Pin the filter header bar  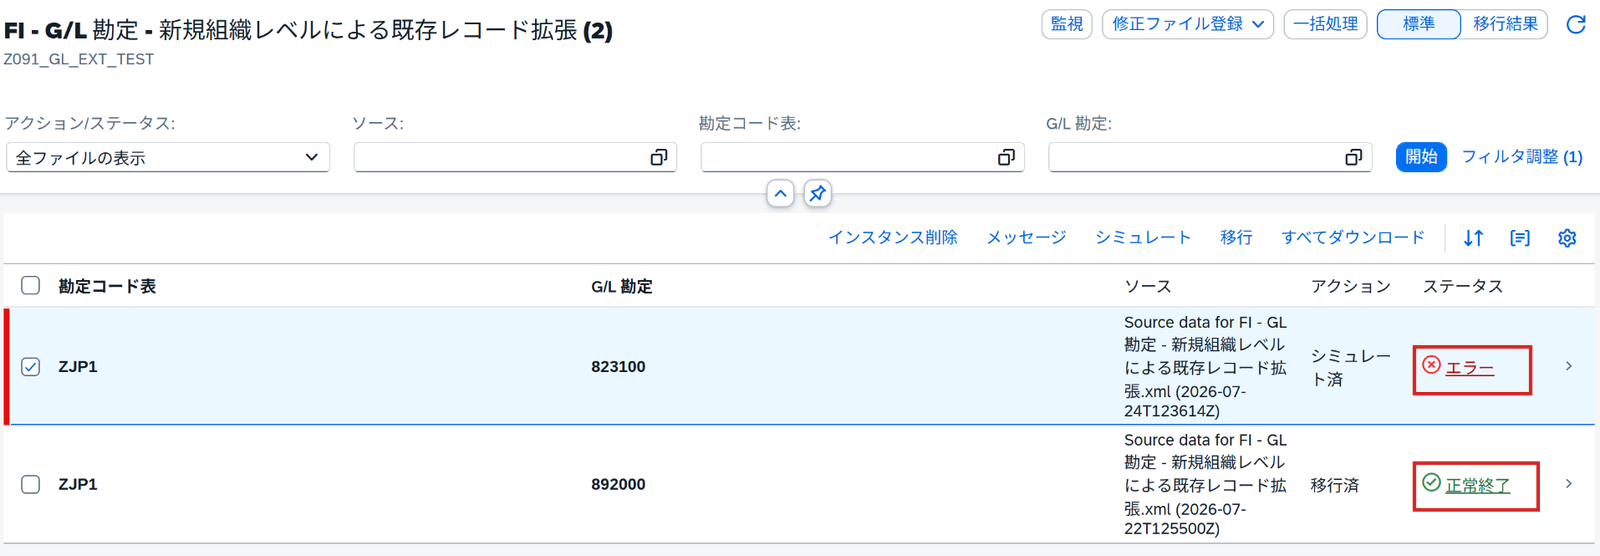(x=818, y=193)
